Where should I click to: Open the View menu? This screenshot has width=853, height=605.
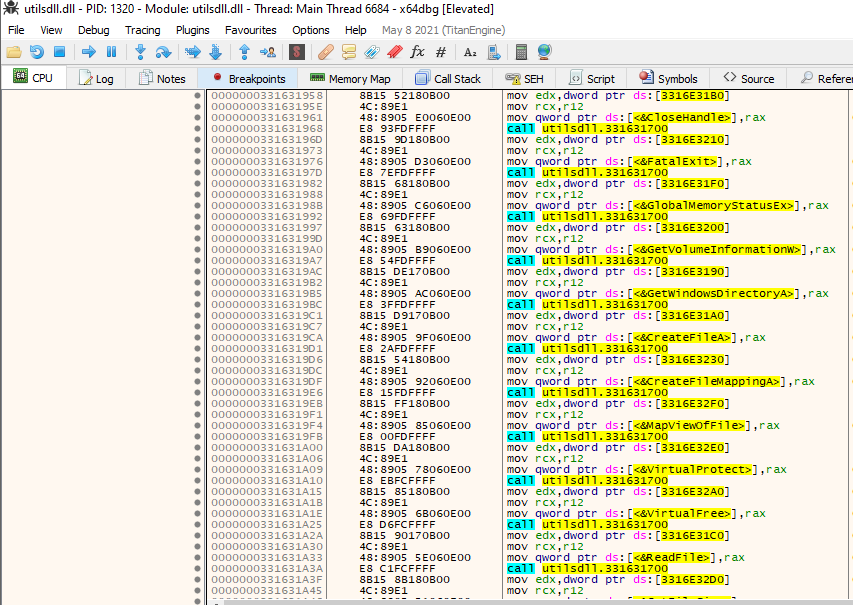pos(51,30)
